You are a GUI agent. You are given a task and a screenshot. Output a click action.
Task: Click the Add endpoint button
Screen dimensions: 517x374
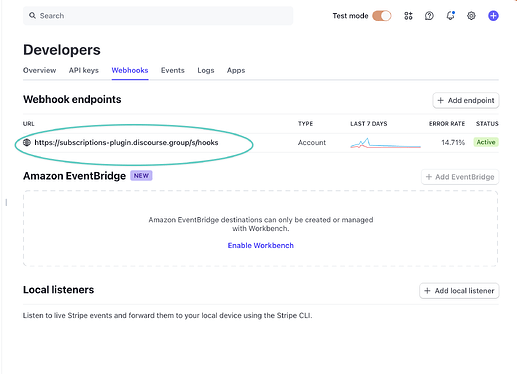(x=466, y=100)
